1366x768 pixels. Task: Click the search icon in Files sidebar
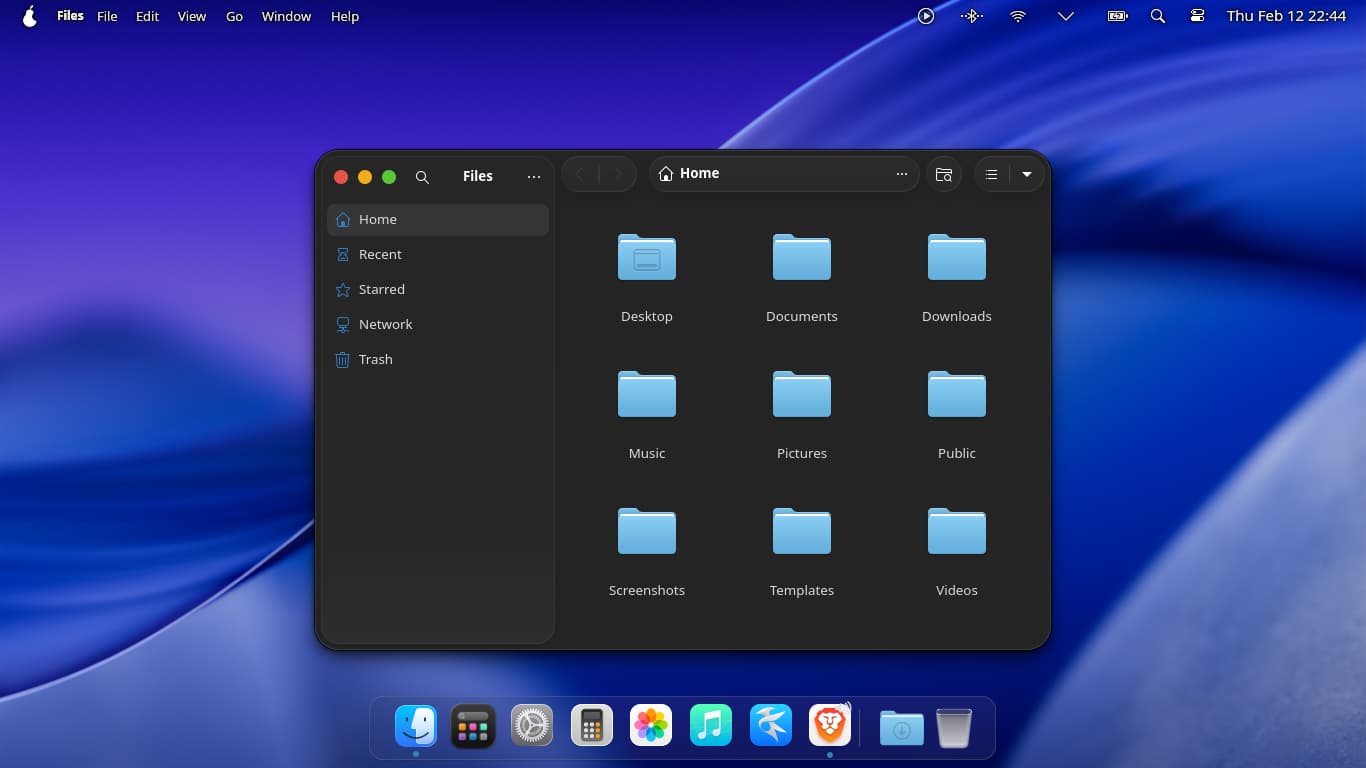tap(422, 177)
